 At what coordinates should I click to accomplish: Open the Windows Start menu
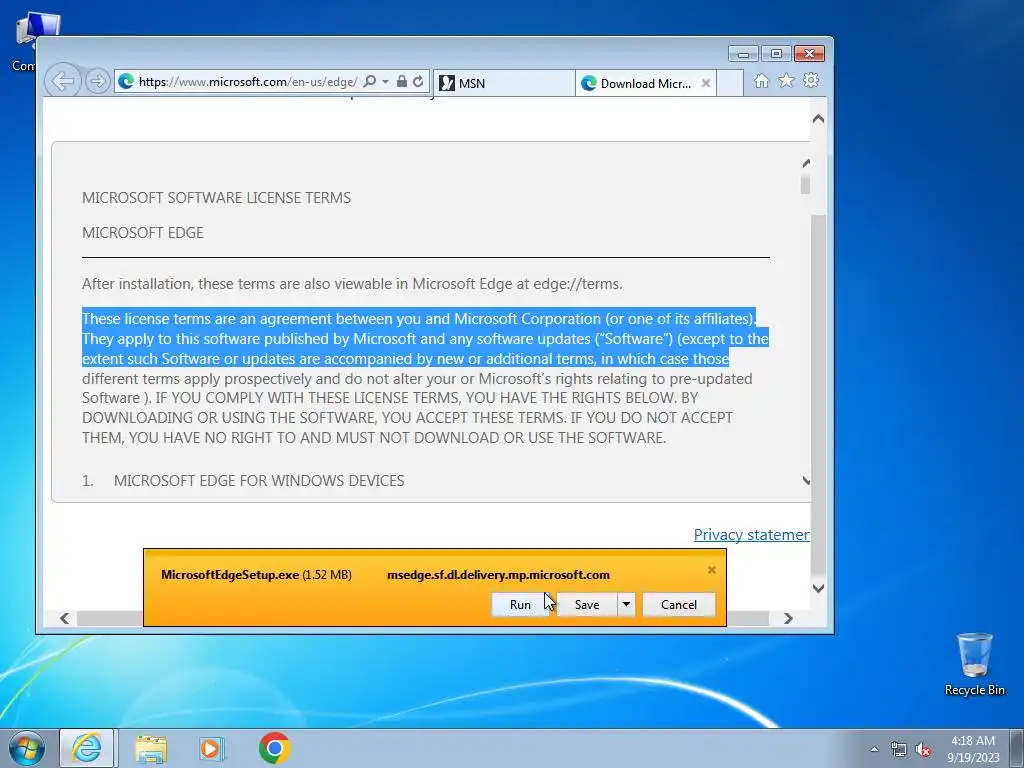click(26, 748)
